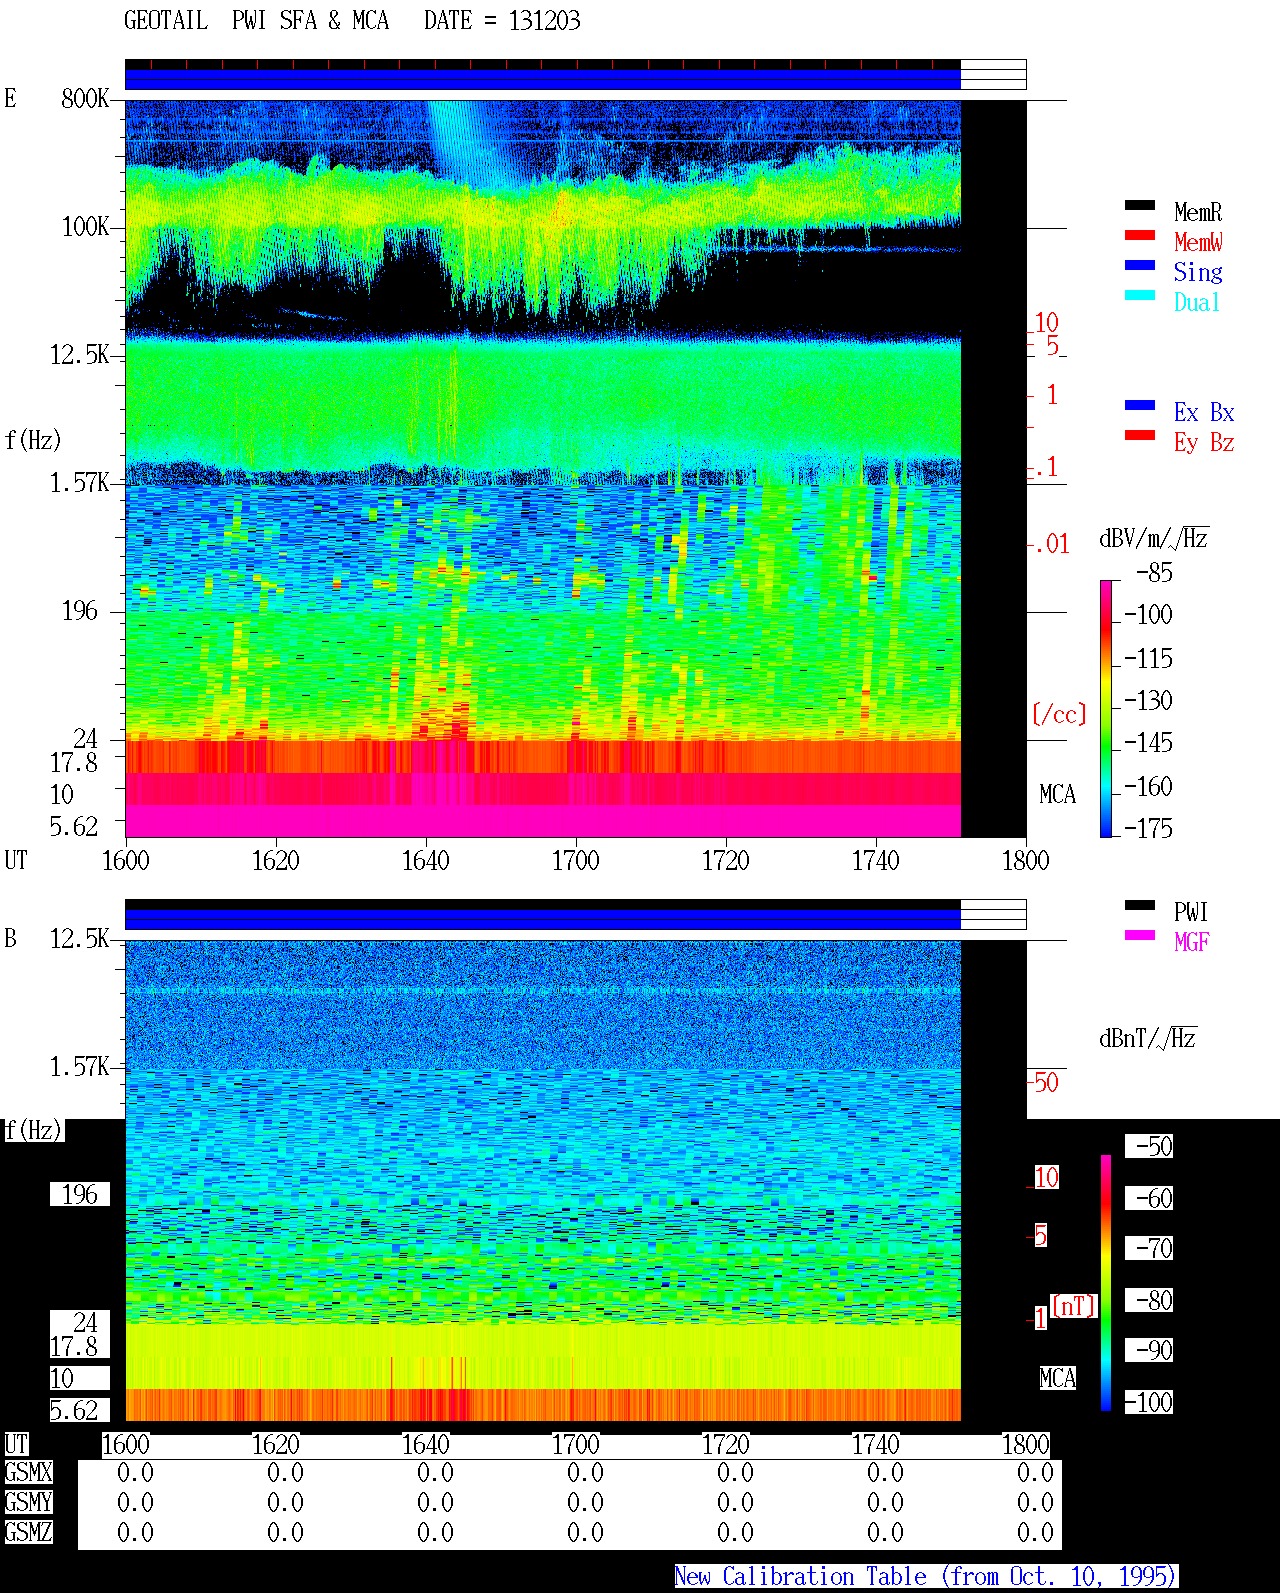Screen dimensions: 1280x1593
Task: Click the red [/cc] density unit label
Action: pyautogui.click(x=1059, y=714)
